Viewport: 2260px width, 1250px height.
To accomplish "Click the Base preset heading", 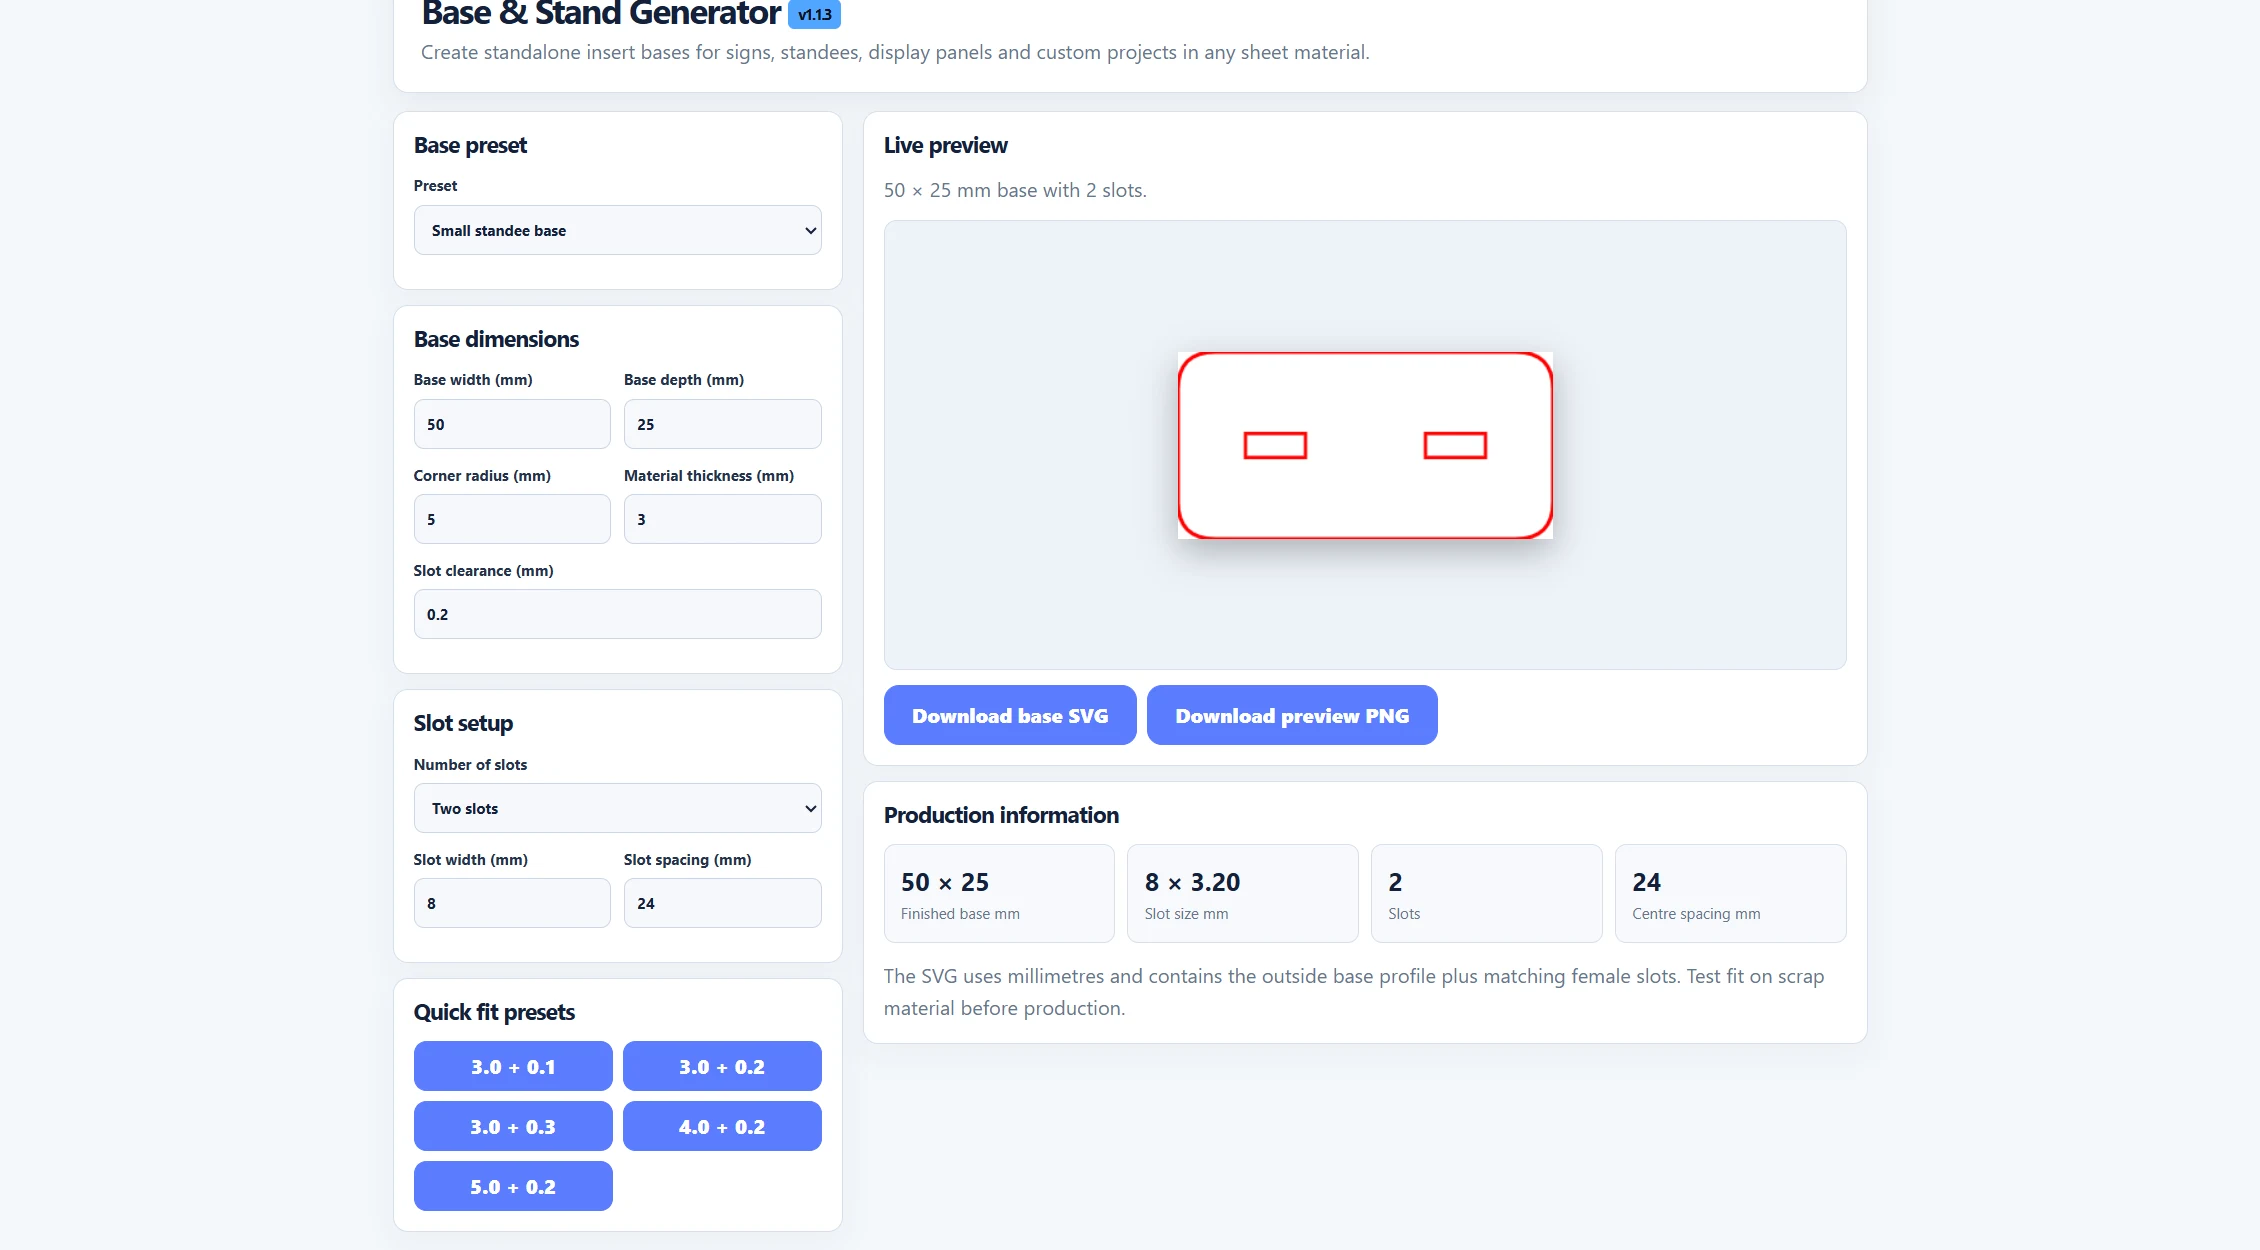I will click(470, 145).
